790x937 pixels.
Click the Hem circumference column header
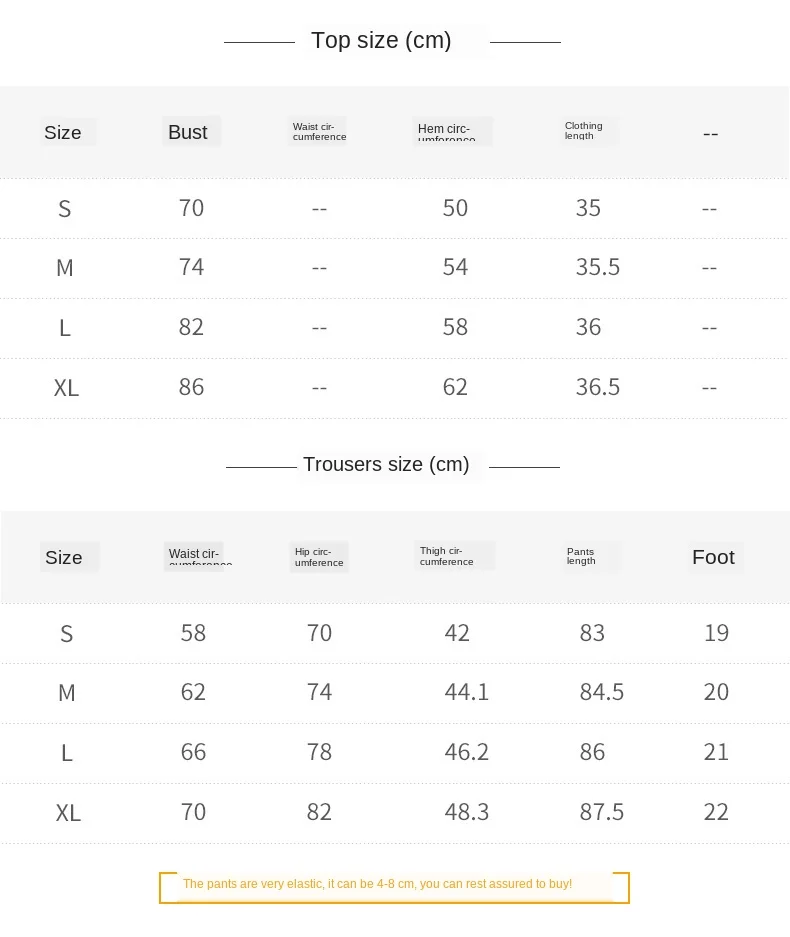(452, 132)
